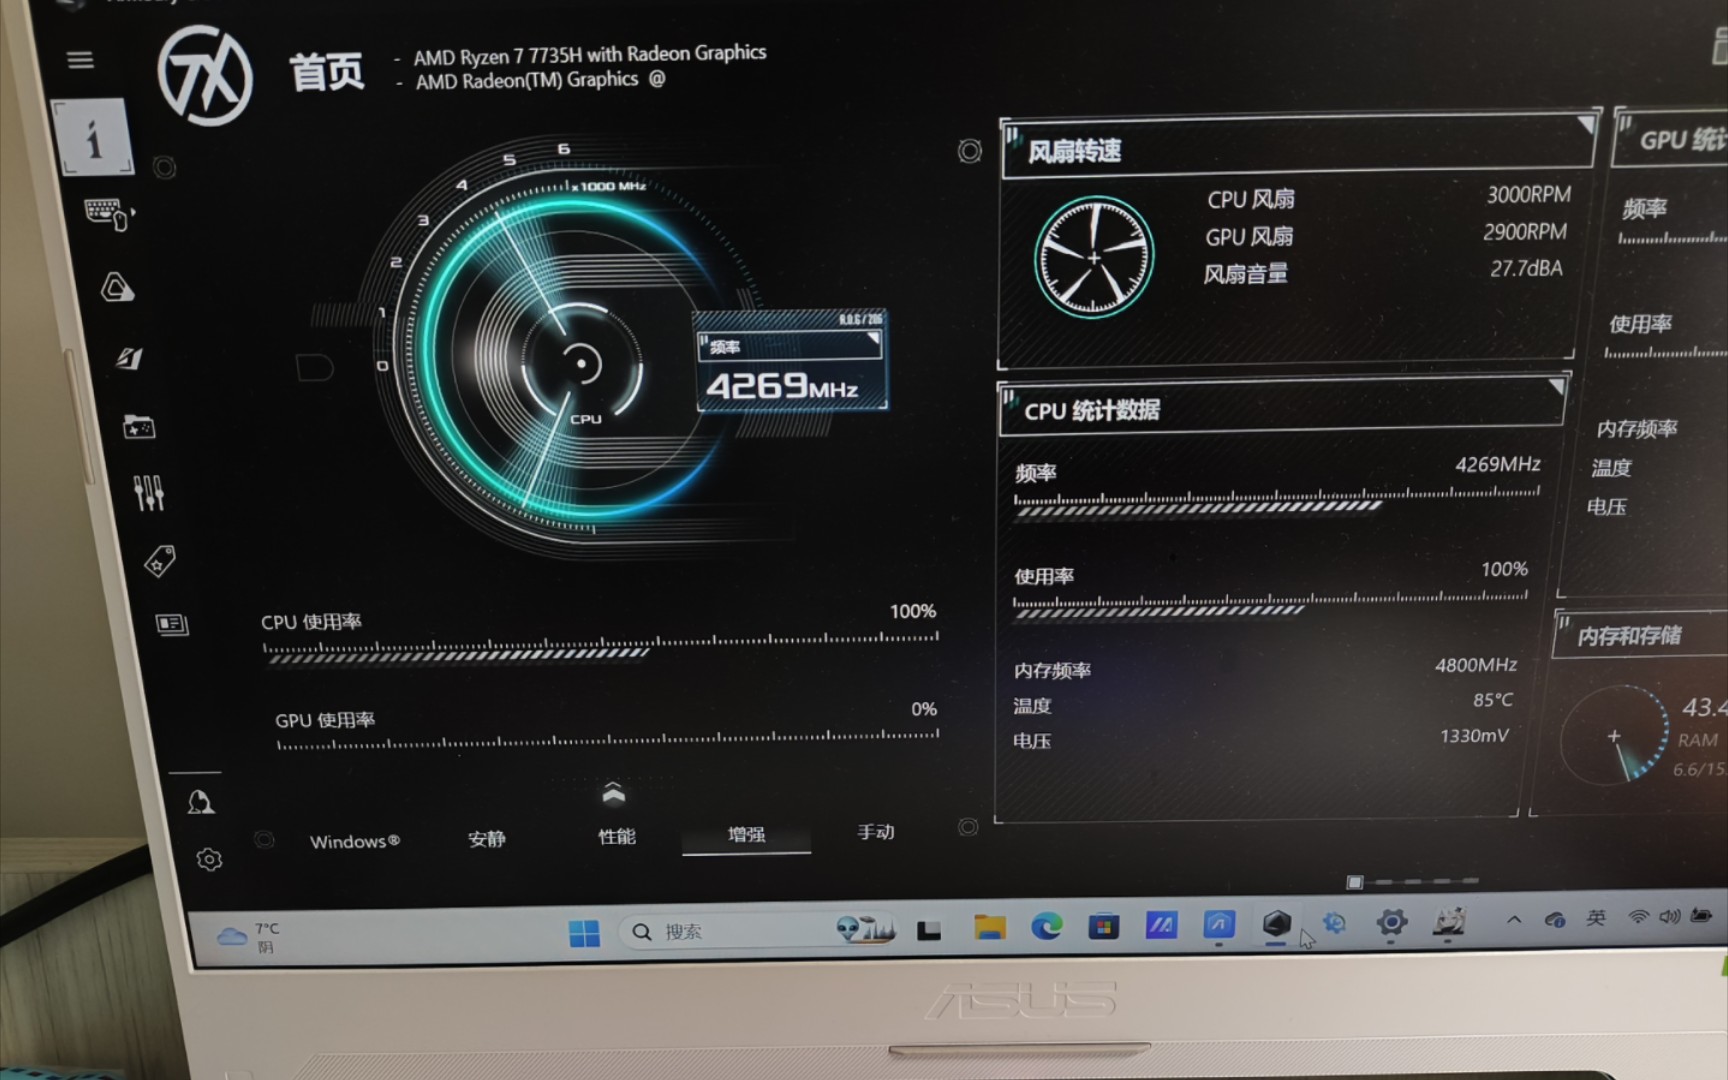Select the 增强 turbo mode

pos(746,834)
